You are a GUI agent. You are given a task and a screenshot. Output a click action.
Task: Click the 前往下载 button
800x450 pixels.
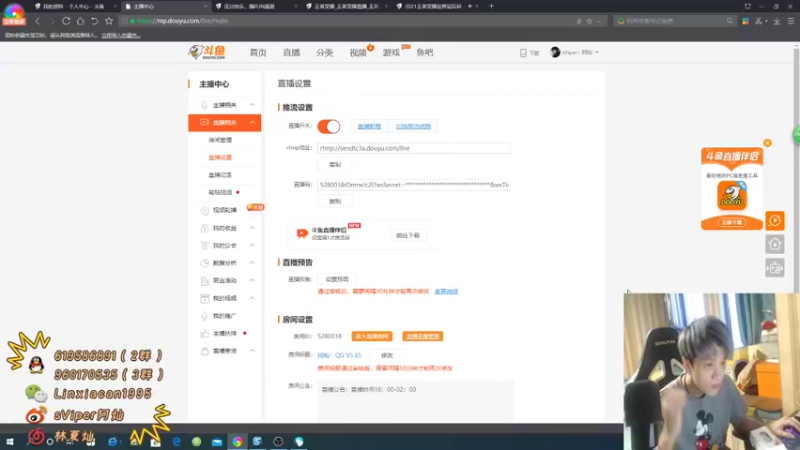(x=408, y=235)
